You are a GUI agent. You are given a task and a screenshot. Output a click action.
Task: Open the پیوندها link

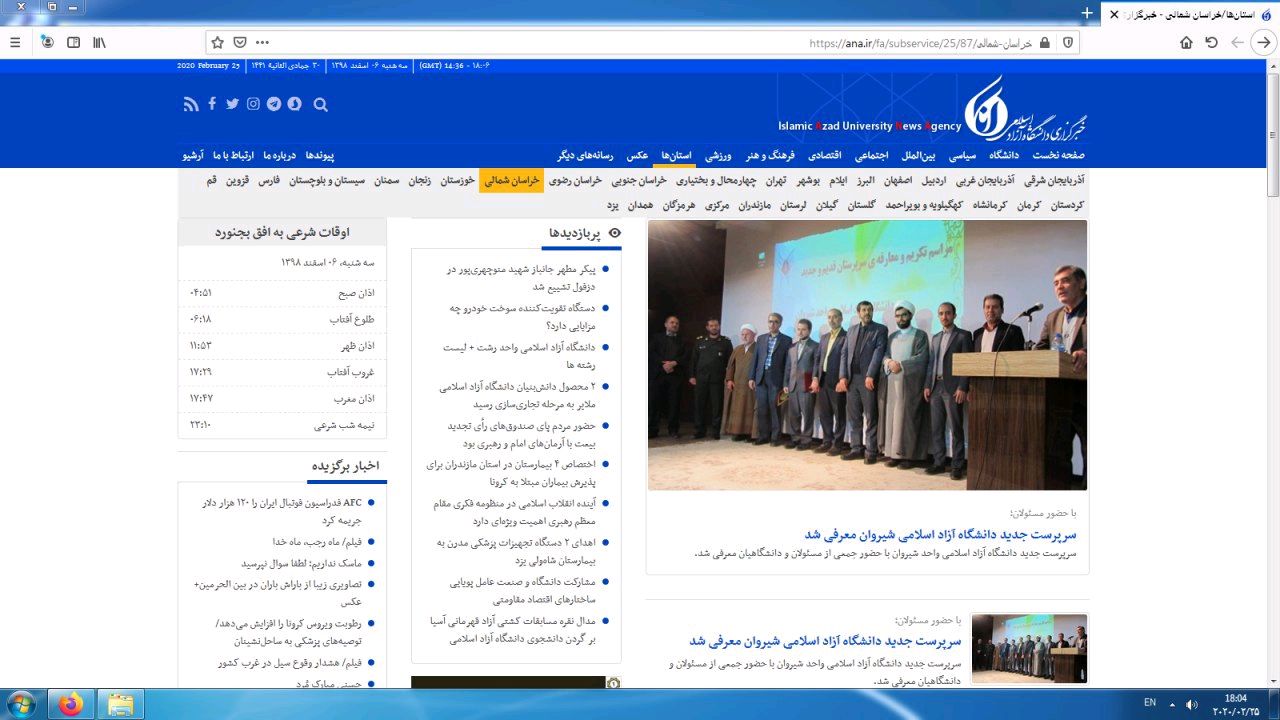pyautogui.click(x=319, y=155)
